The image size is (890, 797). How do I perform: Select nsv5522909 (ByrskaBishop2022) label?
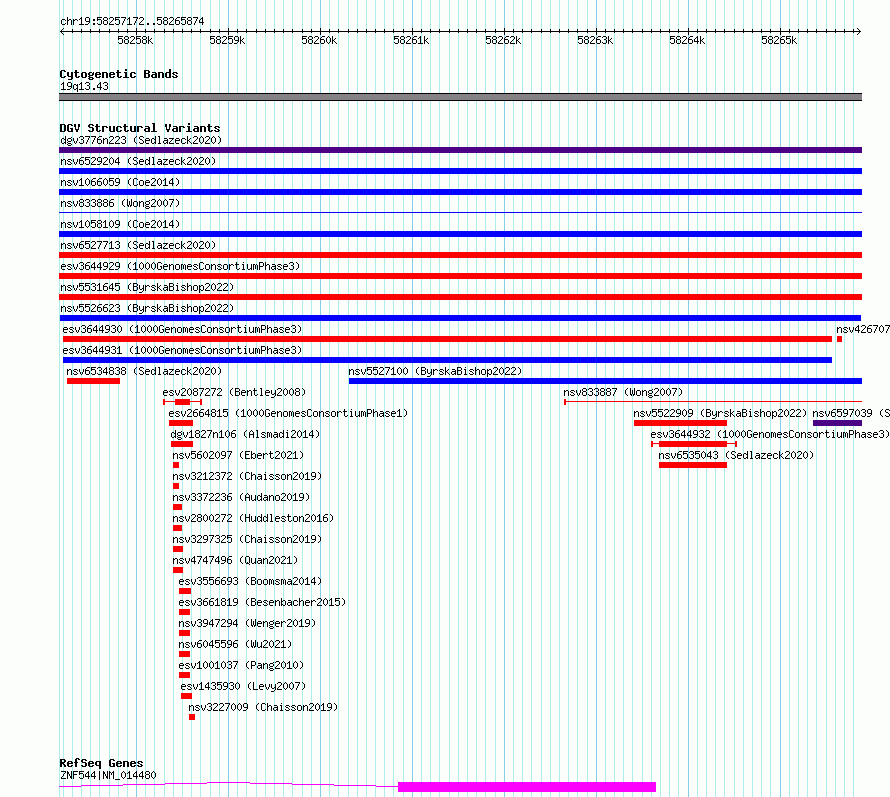(x=720, y=413)
